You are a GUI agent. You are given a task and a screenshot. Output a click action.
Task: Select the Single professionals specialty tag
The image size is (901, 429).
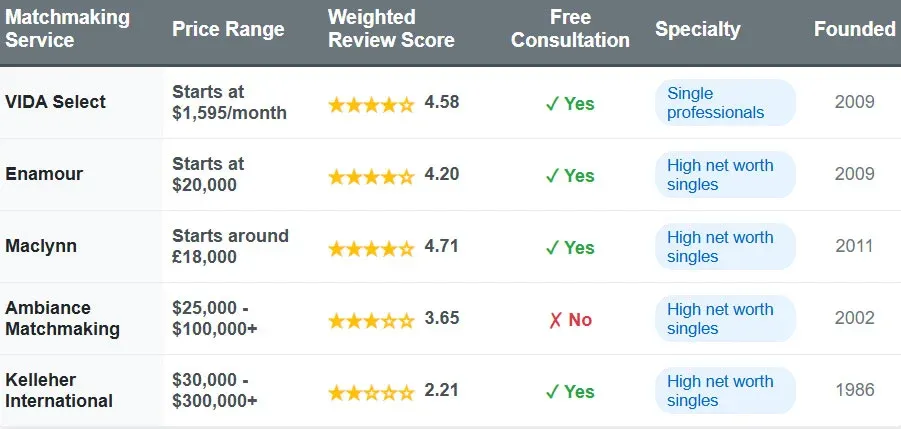725,103
